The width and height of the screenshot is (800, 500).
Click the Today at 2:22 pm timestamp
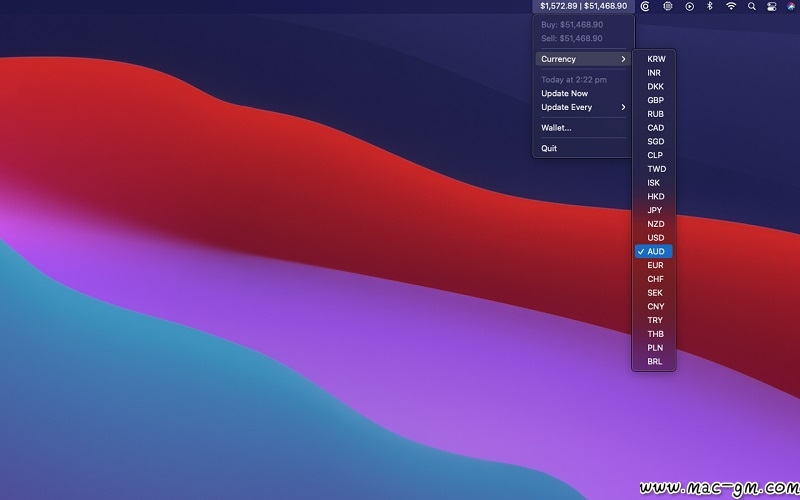click(573, 80)
